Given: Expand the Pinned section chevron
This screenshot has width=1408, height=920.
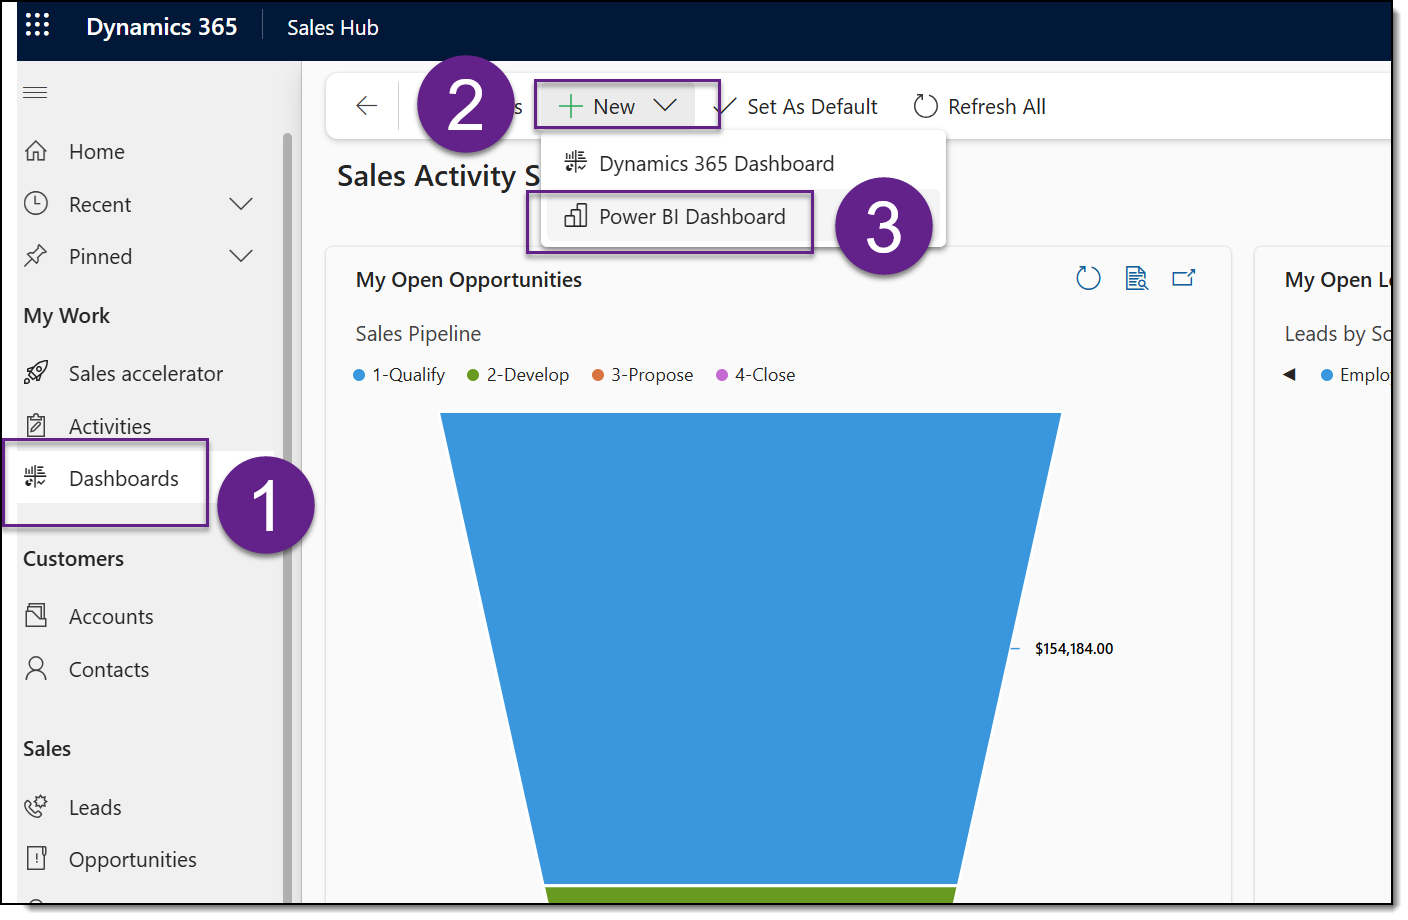Looking at the screenshot, I should tap(241, 256).
